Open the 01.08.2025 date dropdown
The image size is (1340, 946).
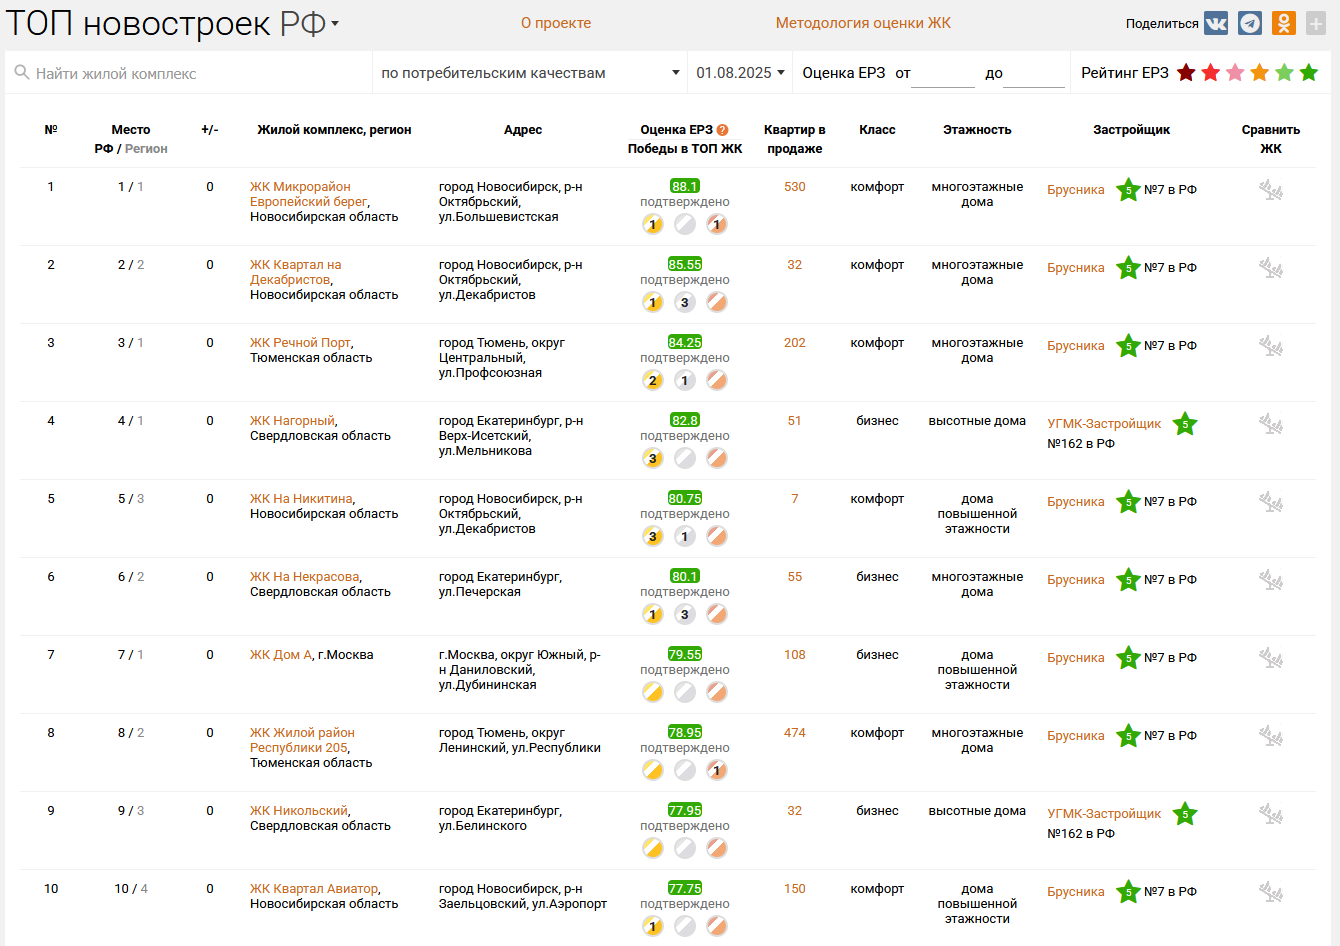tap(740, 73)
